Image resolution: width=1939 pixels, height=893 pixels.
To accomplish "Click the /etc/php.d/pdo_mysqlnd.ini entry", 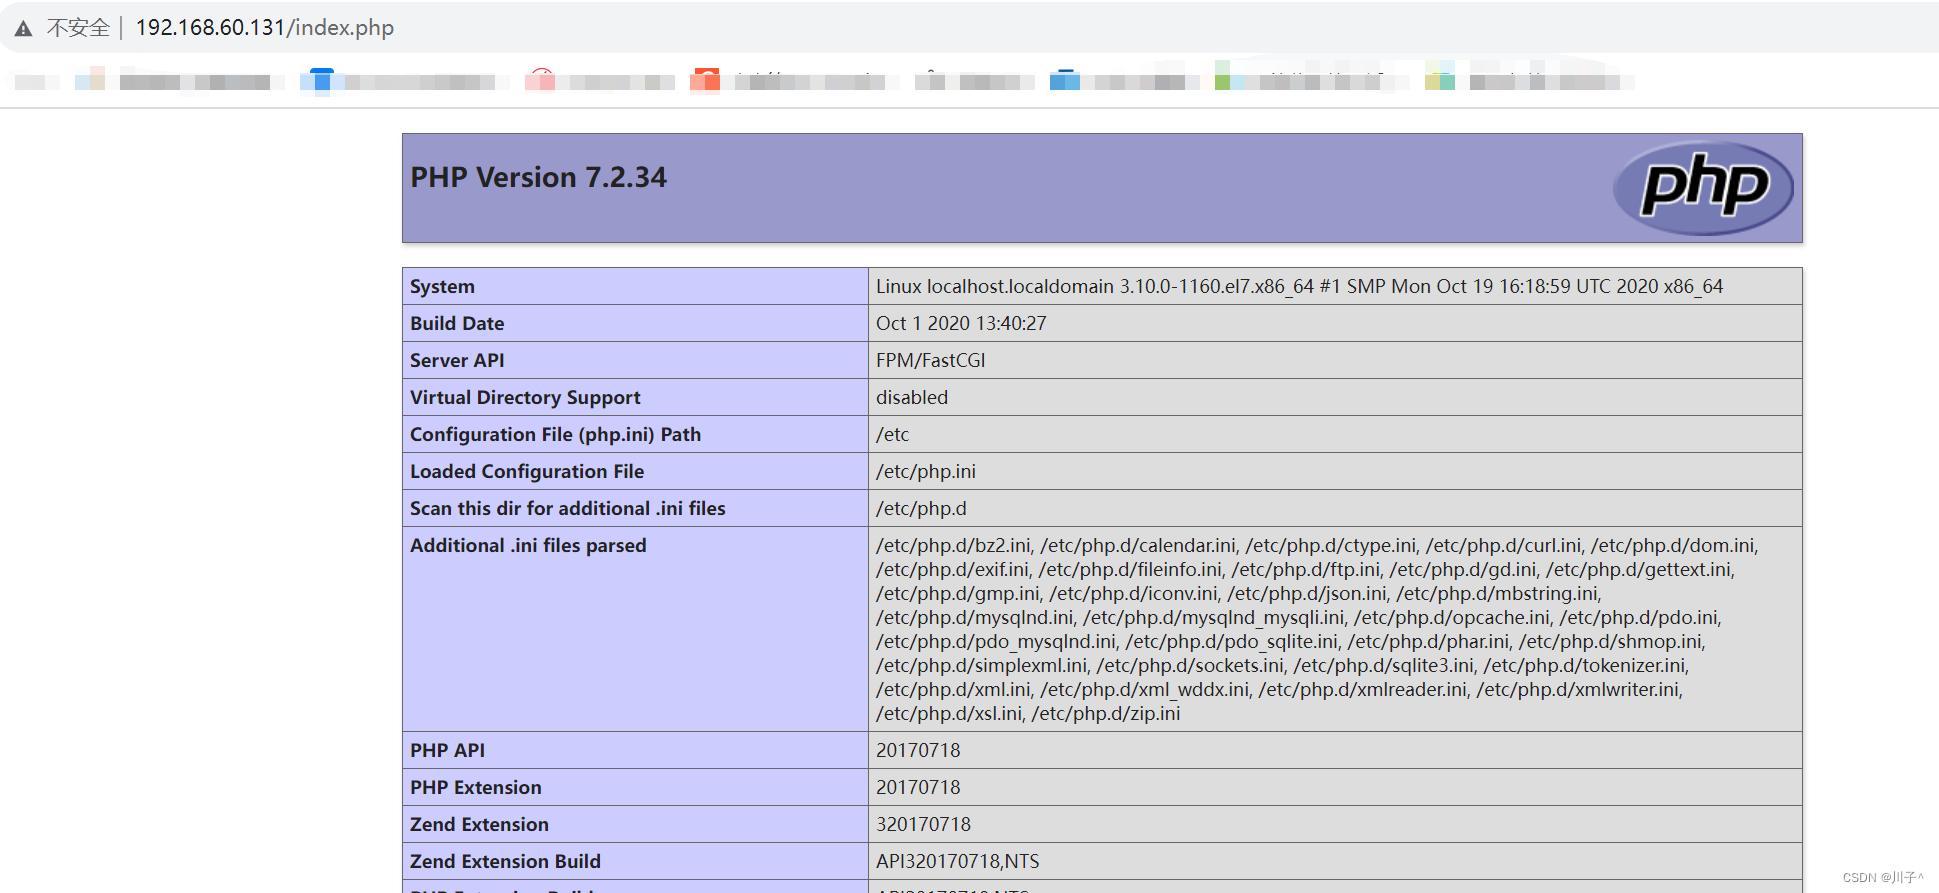I will click(x=996, y=642).
